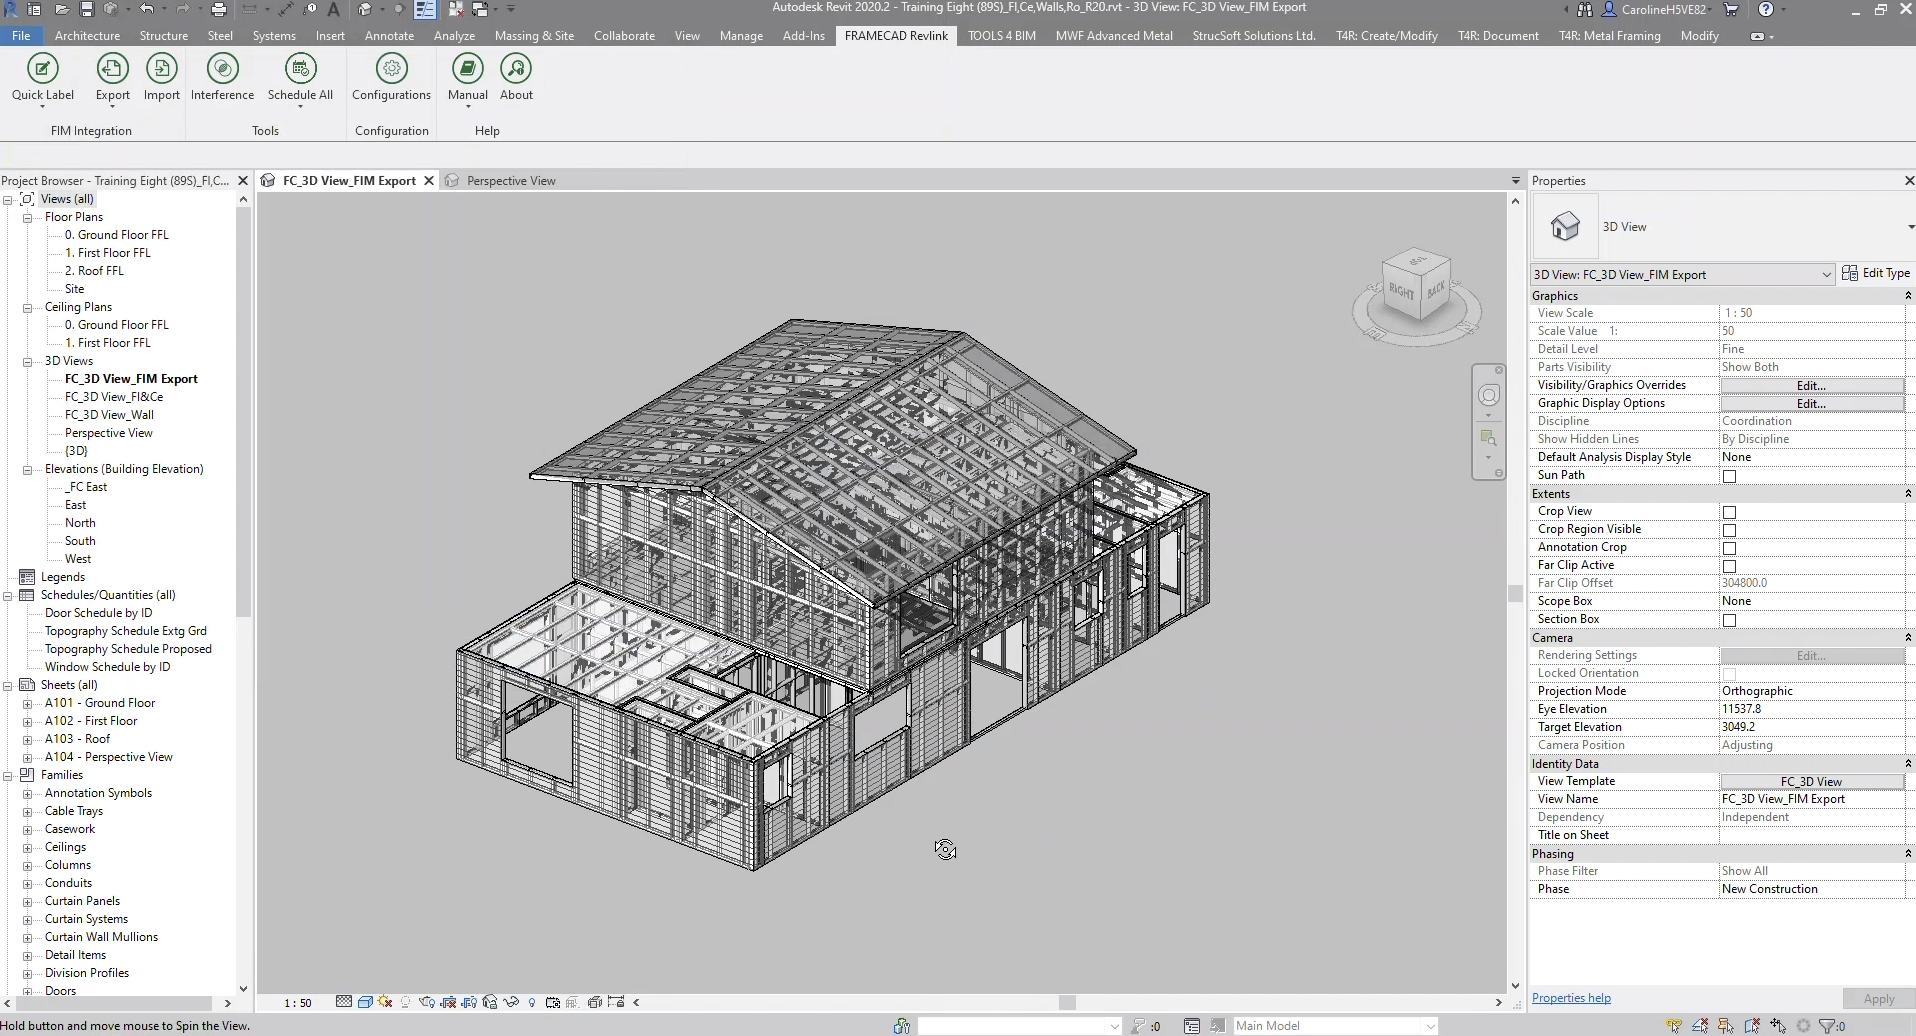Launch the Configurations tool
Viewport: 1916px width, 1036px height.
pyautogui.click(x=391, y=78)
